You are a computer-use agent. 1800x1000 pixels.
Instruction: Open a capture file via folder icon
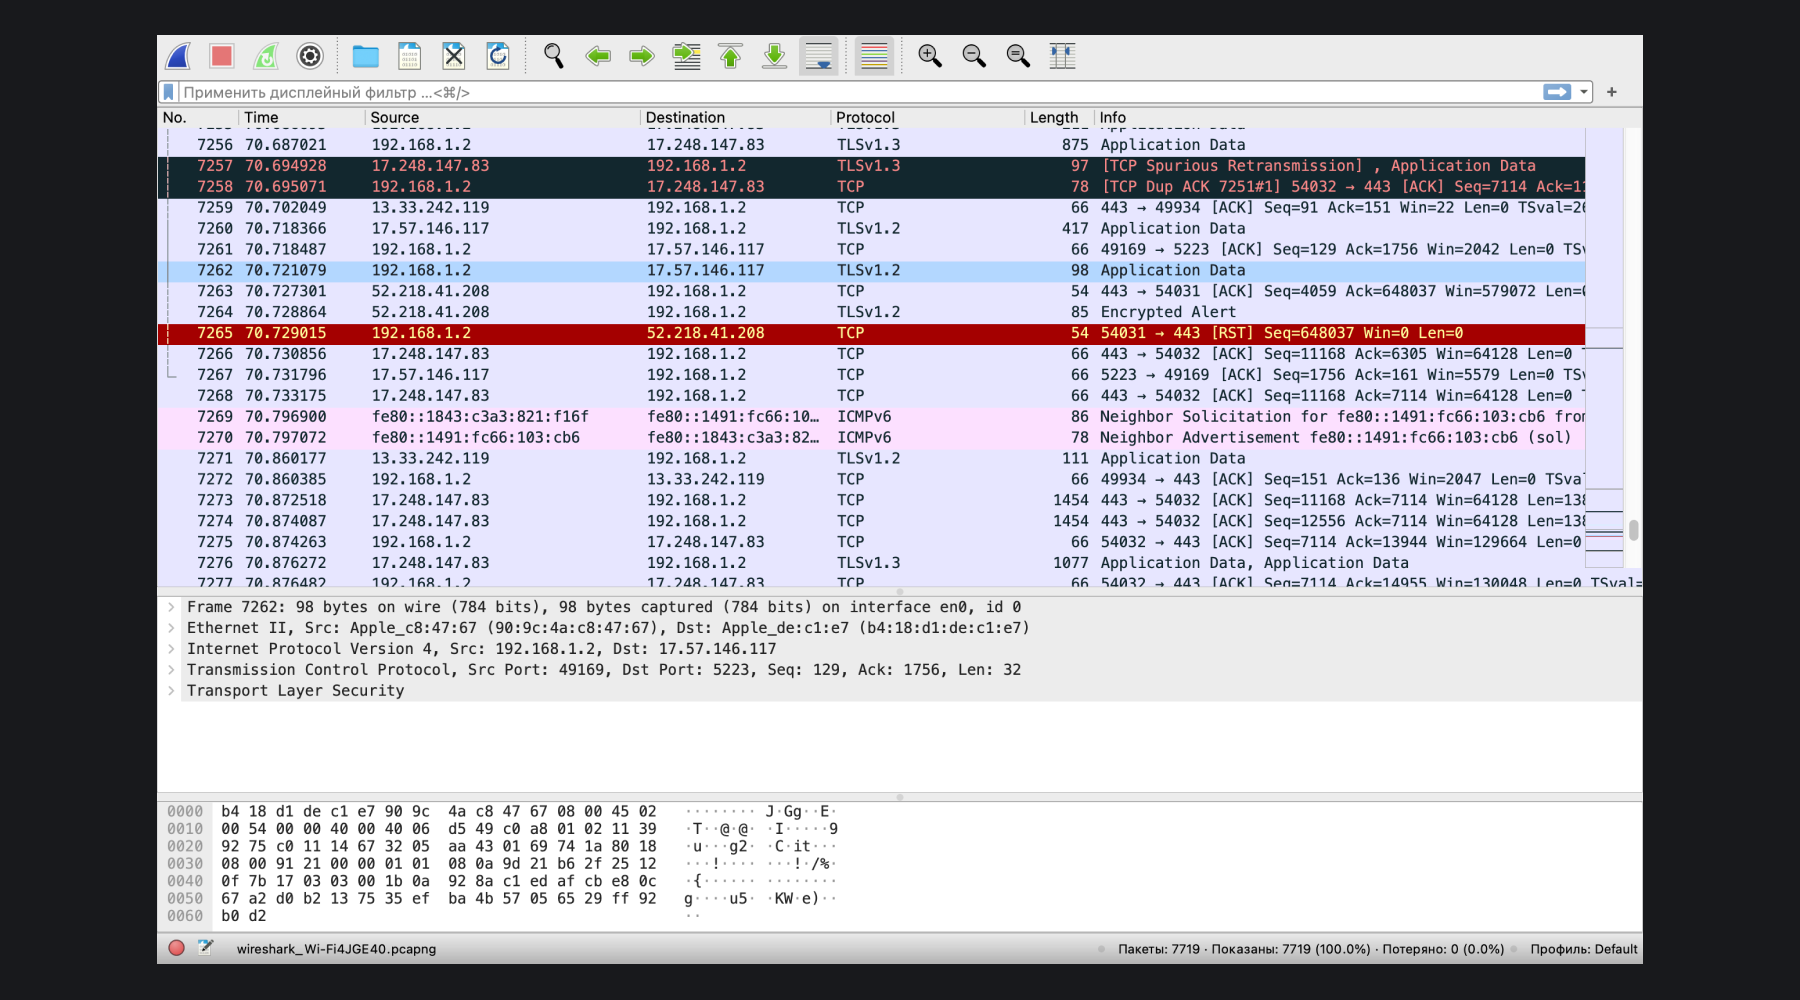[x=366, y=56]
